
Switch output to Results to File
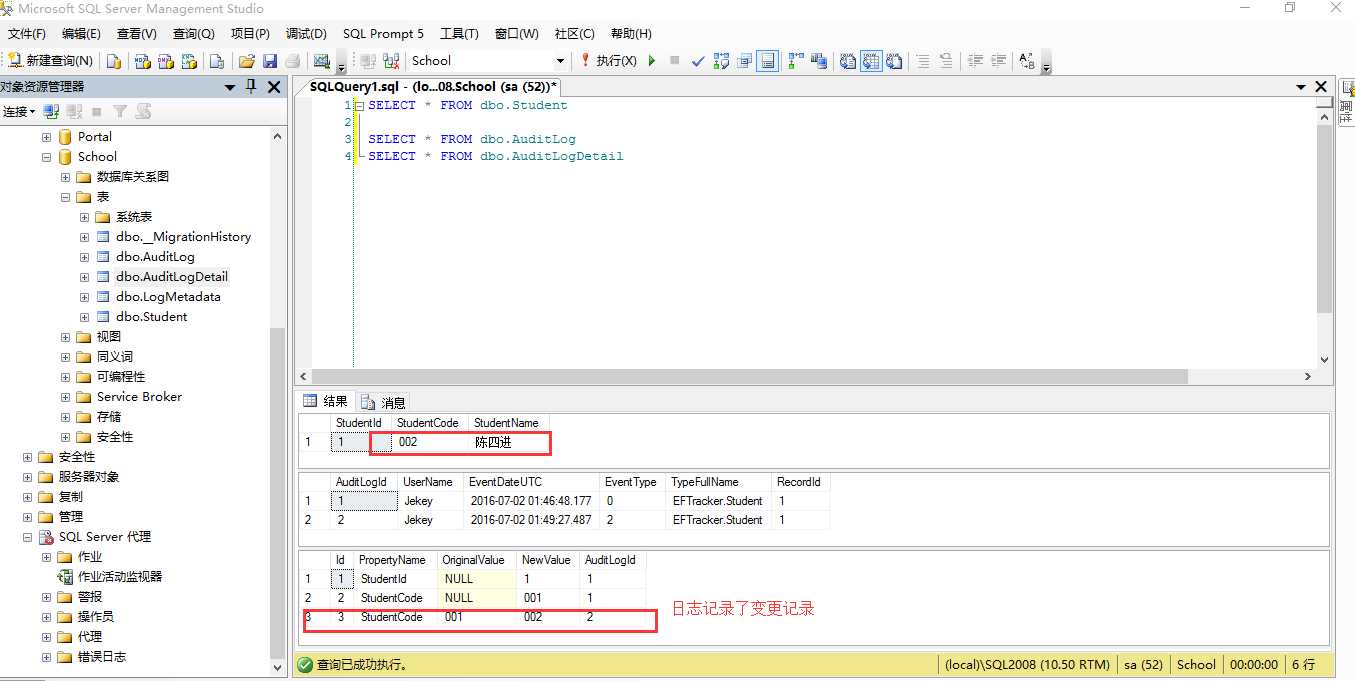click(894, 61)
